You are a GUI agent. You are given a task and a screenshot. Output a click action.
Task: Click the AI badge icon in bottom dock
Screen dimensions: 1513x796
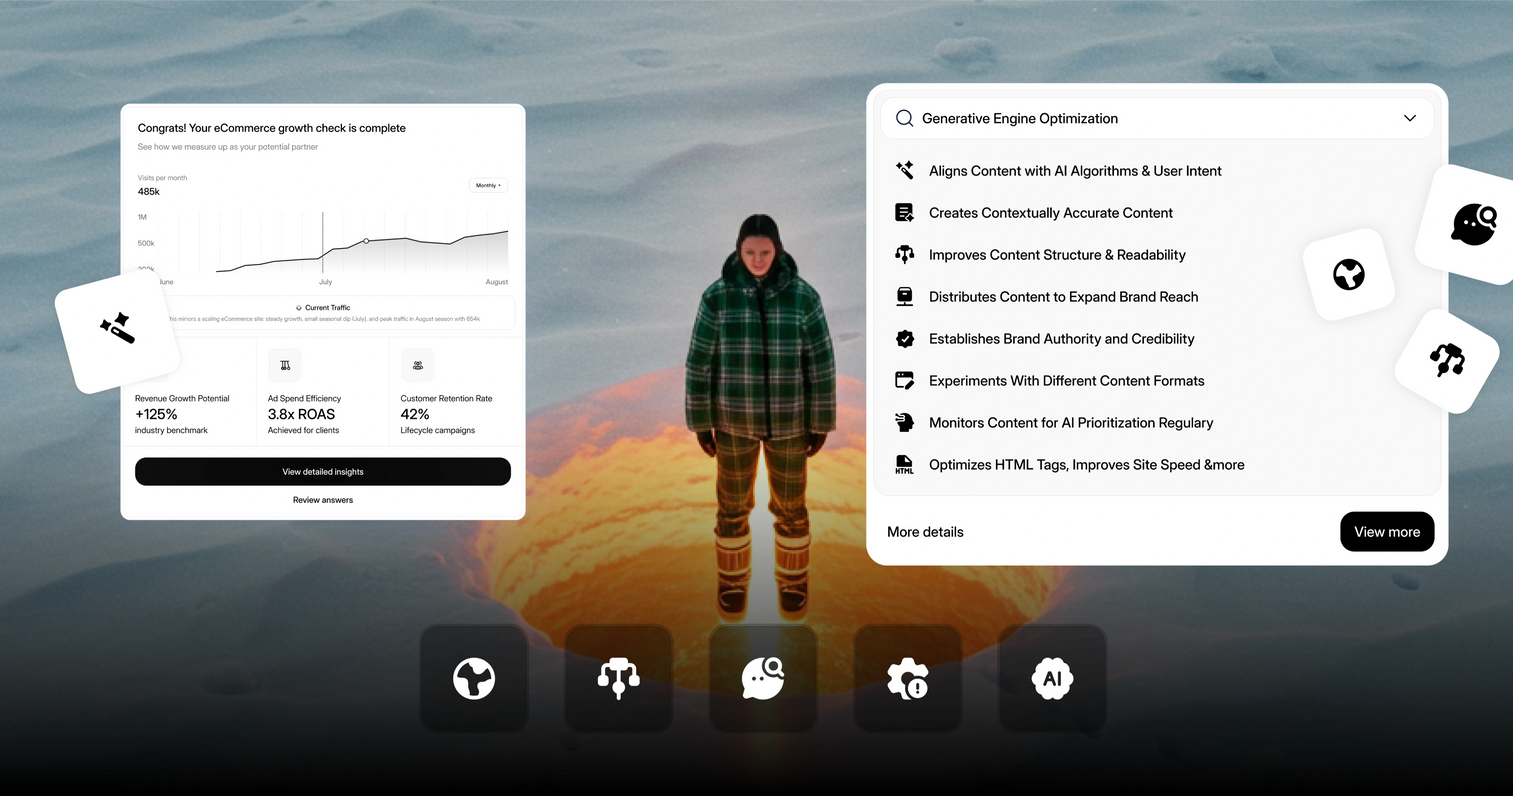[1052, 679]
